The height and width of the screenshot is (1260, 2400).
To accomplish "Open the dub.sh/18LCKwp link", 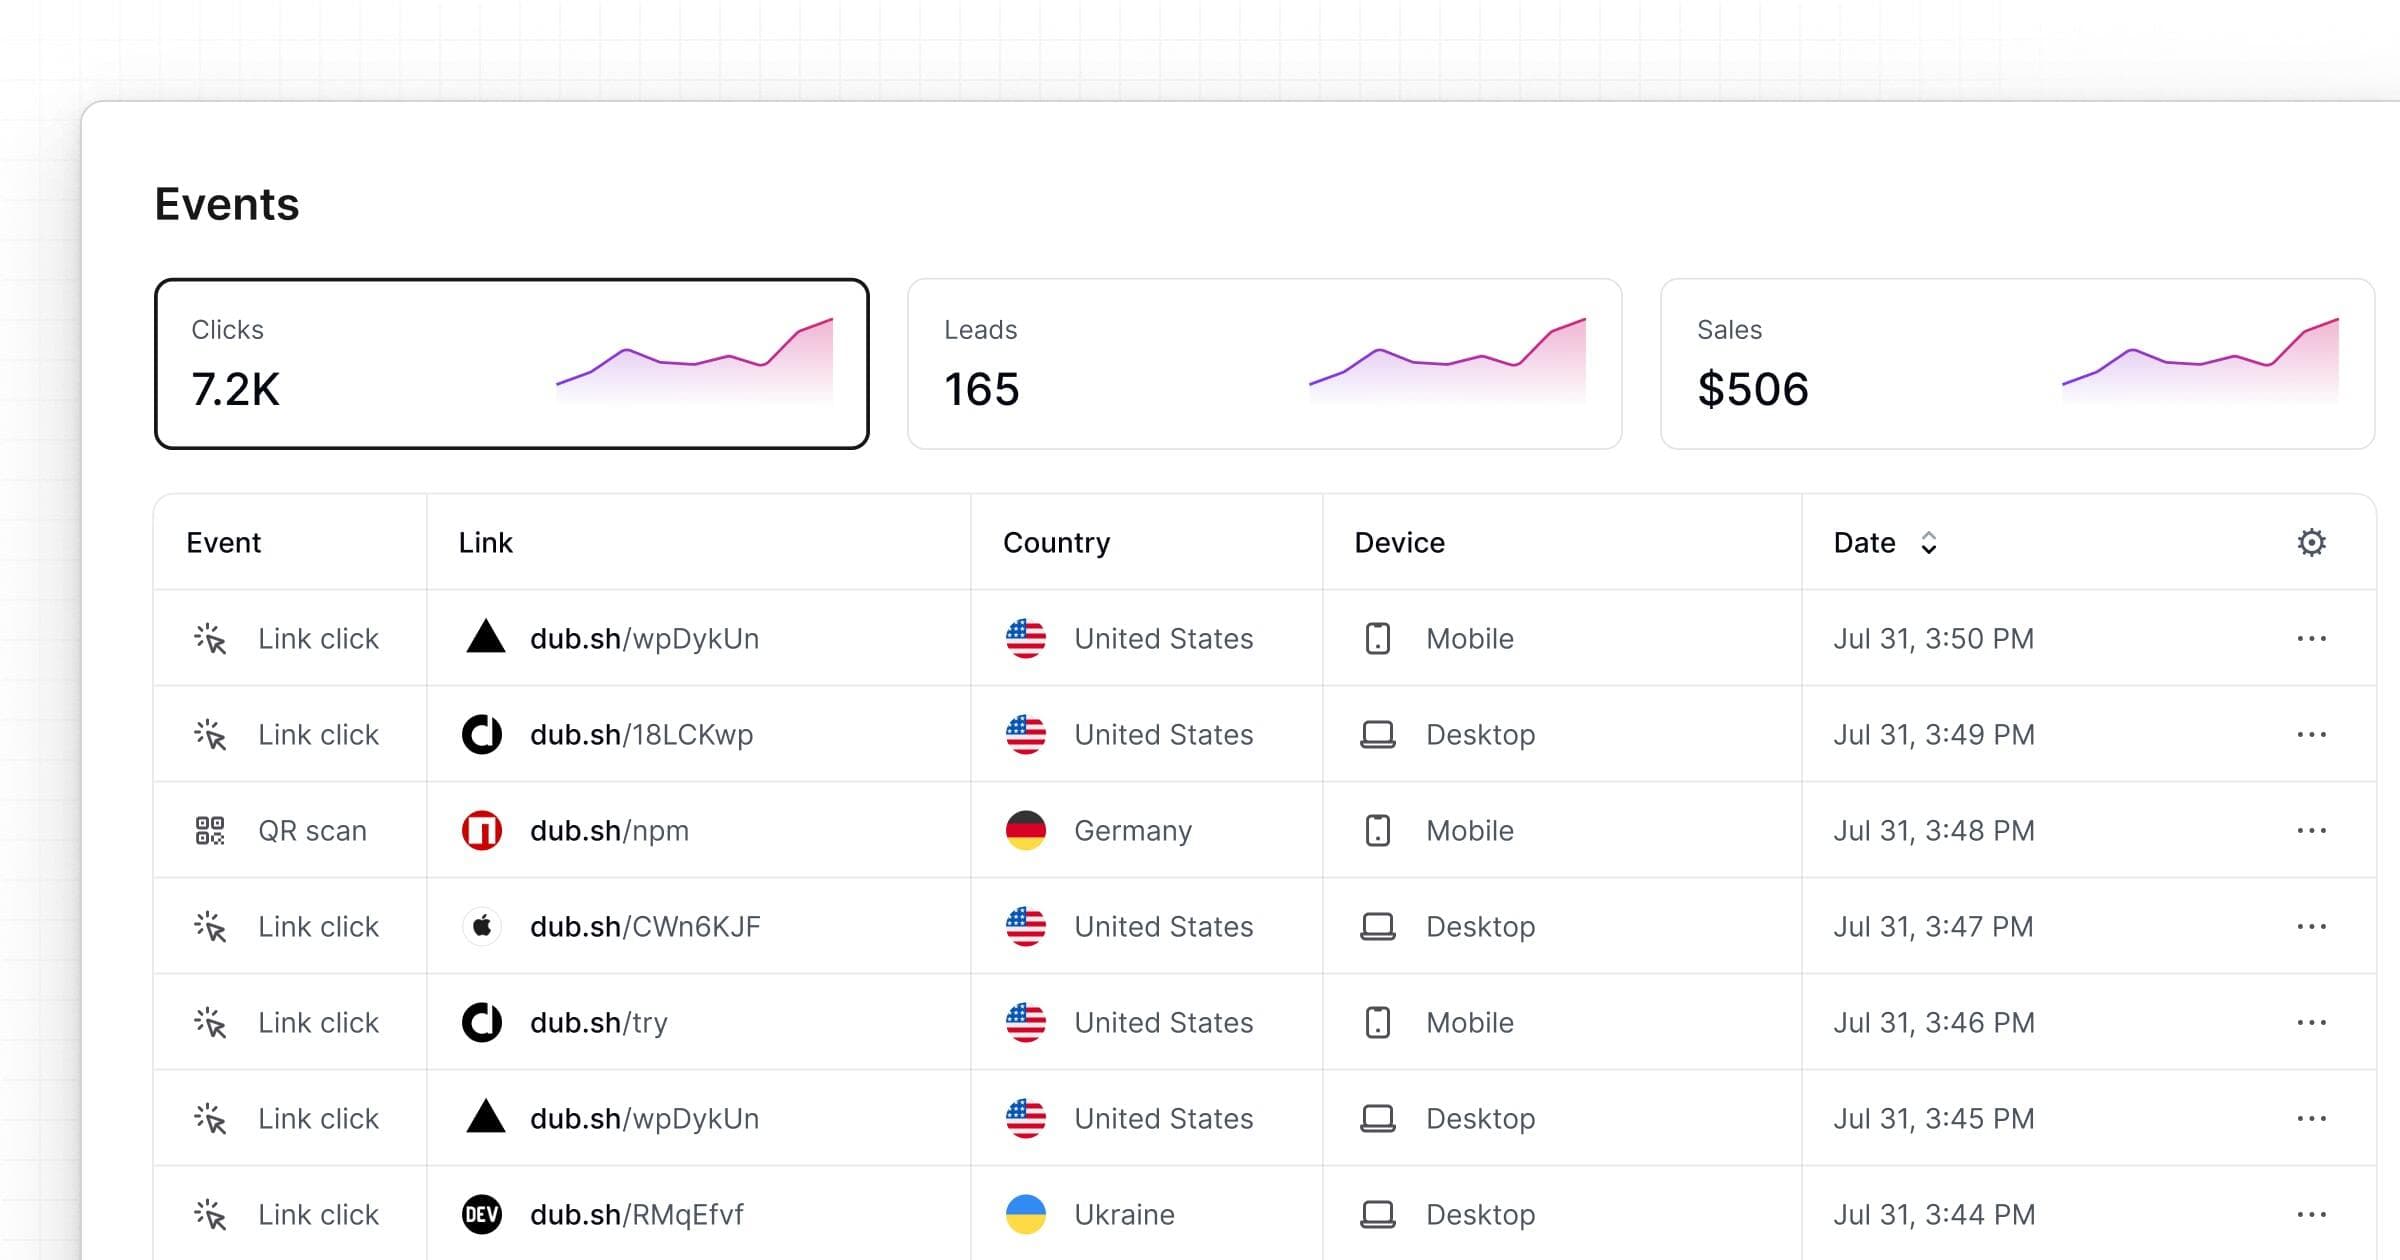I will click(641, 734).
